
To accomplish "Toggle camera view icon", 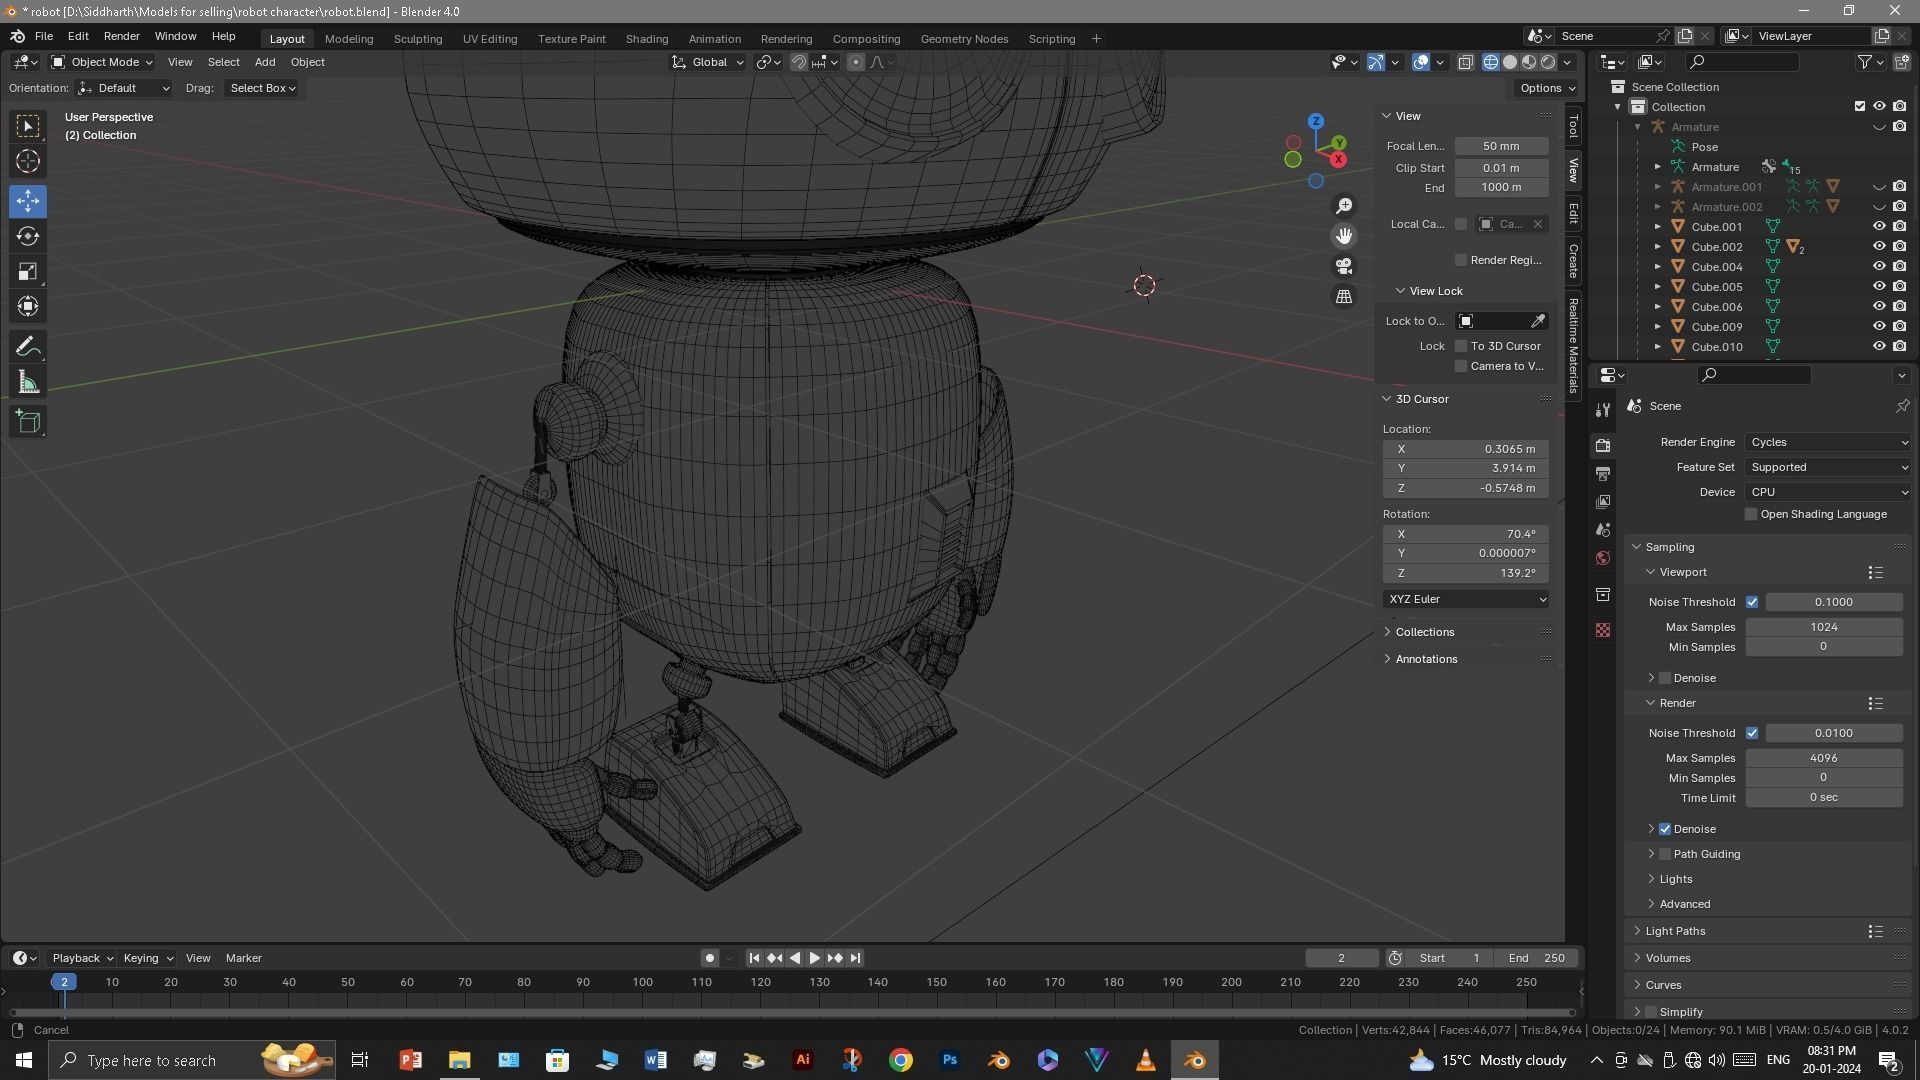I will pos(1344,266).
